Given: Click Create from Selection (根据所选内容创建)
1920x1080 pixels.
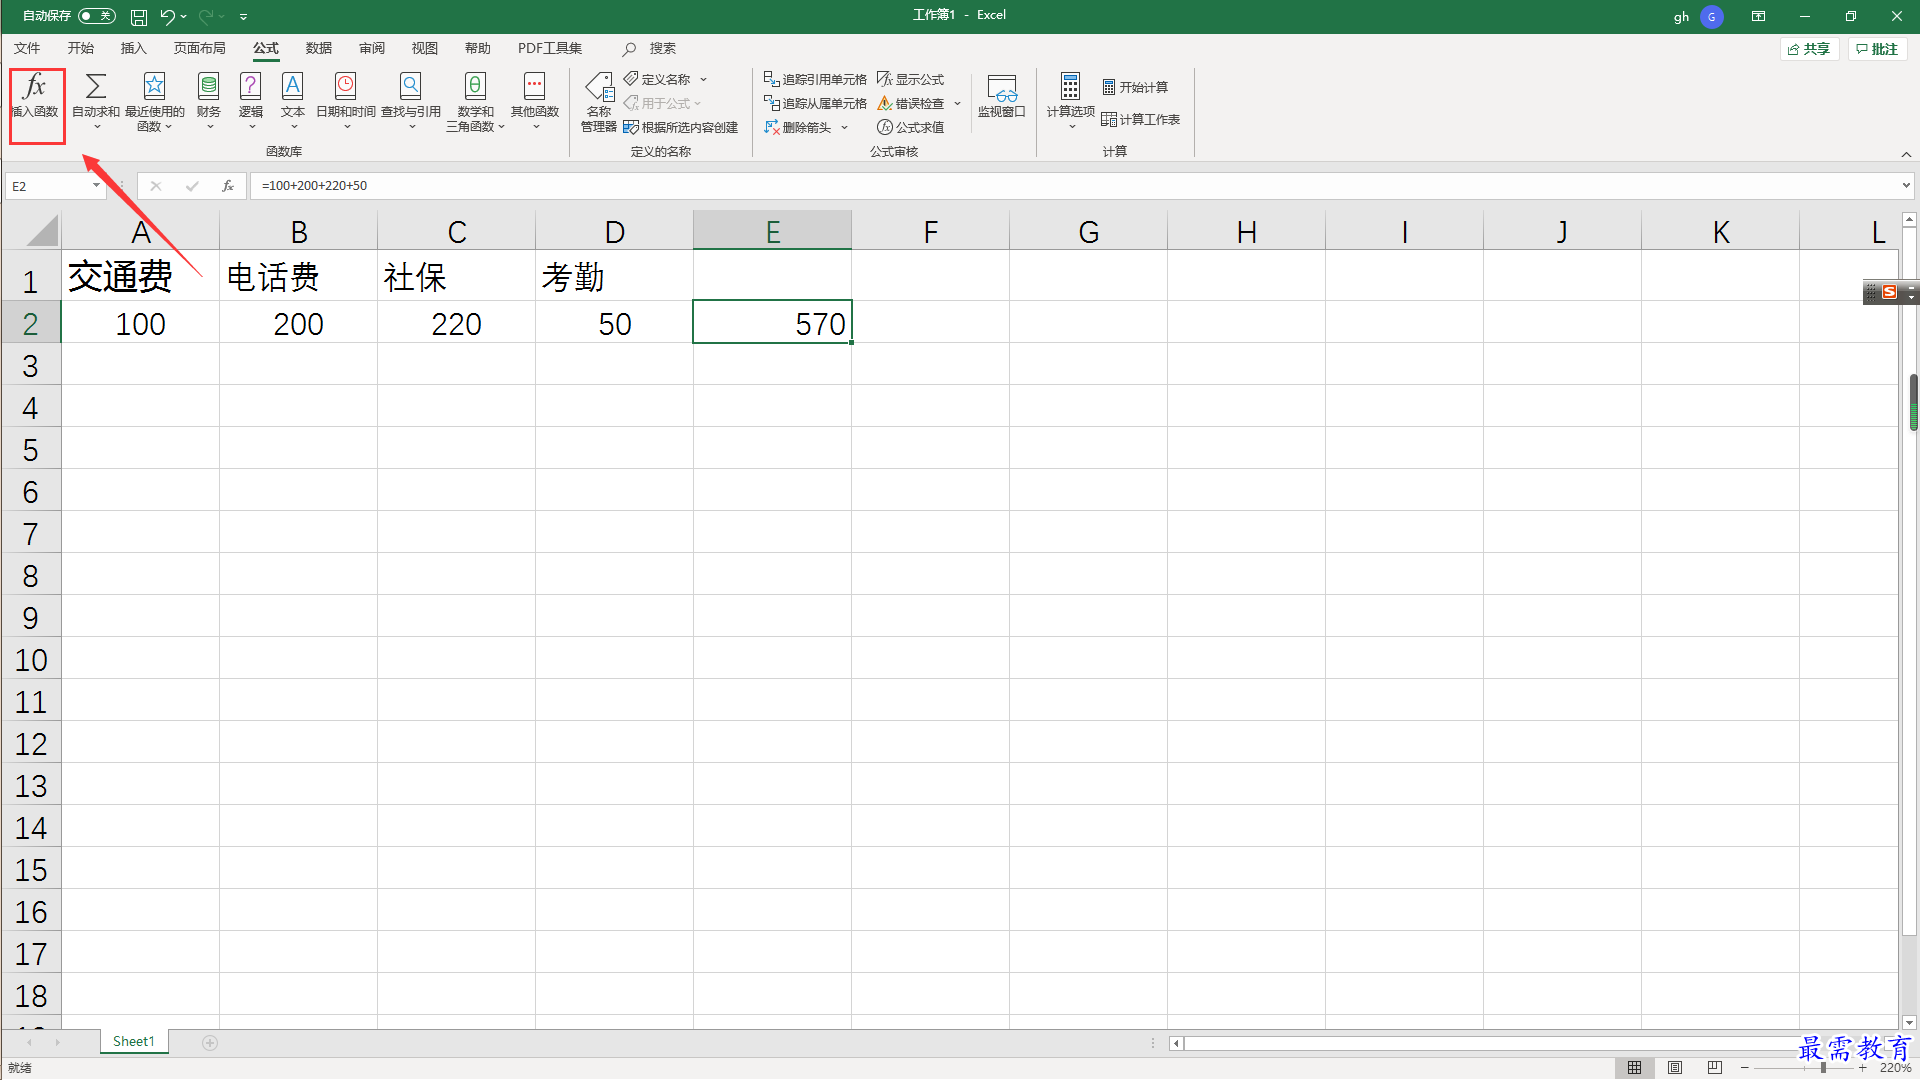Looking at the screenshot, I should 681,127.
